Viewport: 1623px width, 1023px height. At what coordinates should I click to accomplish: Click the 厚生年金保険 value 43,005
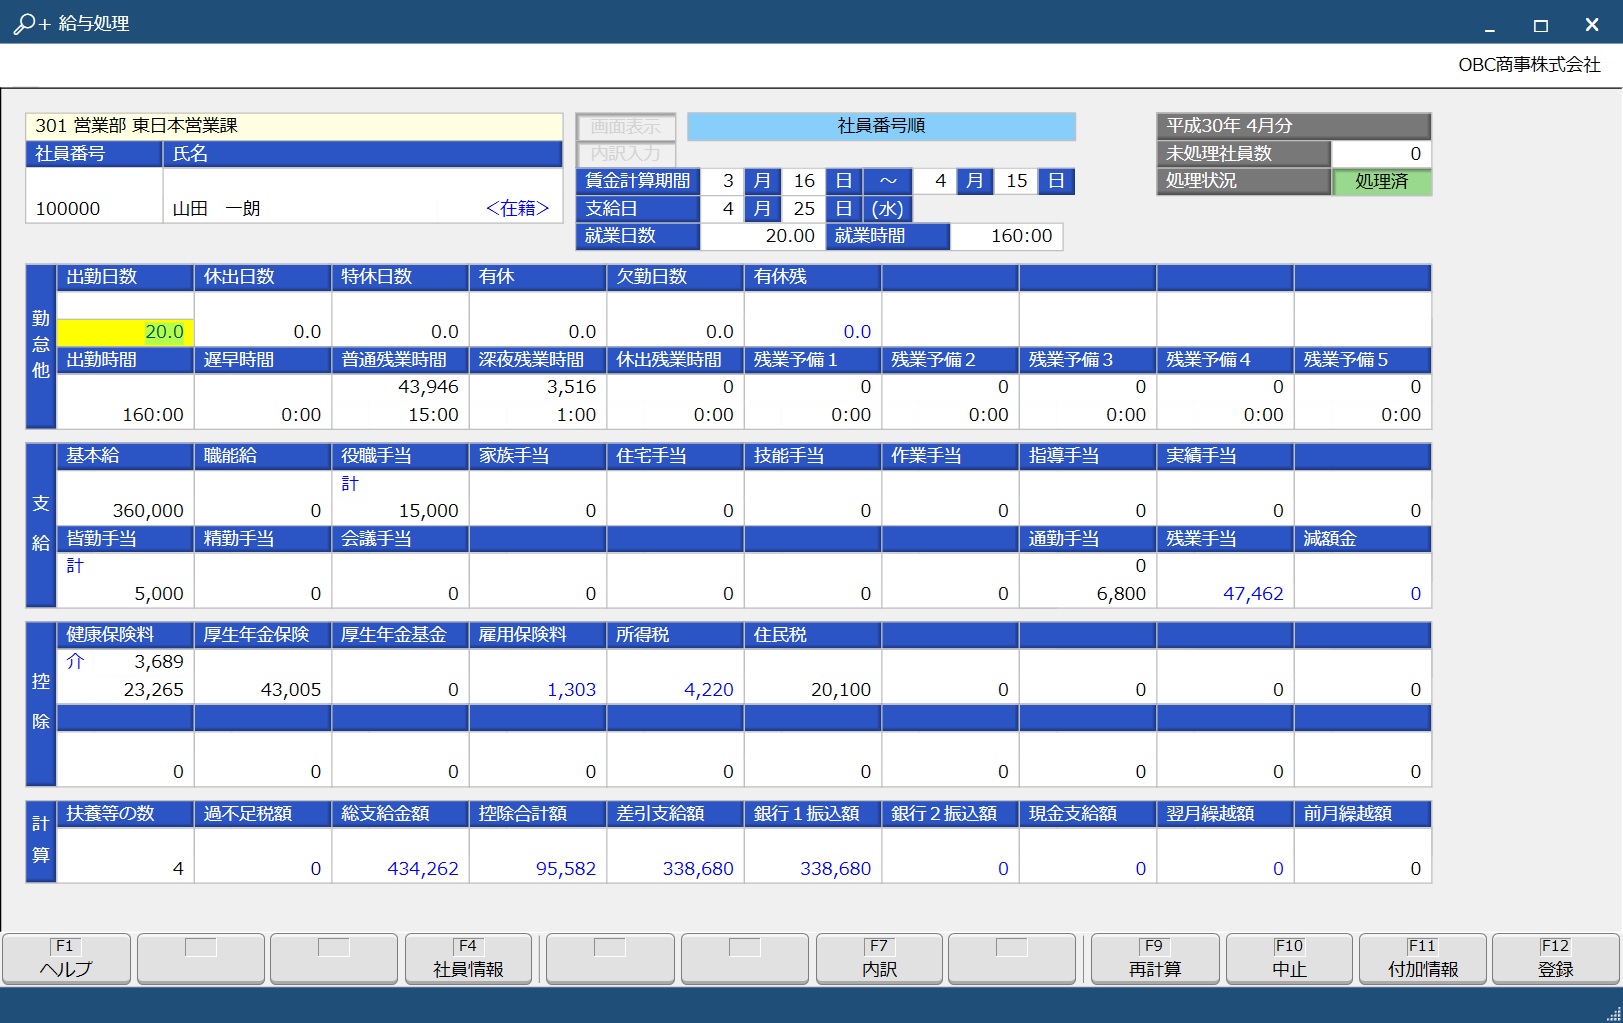tap(262, 689)
